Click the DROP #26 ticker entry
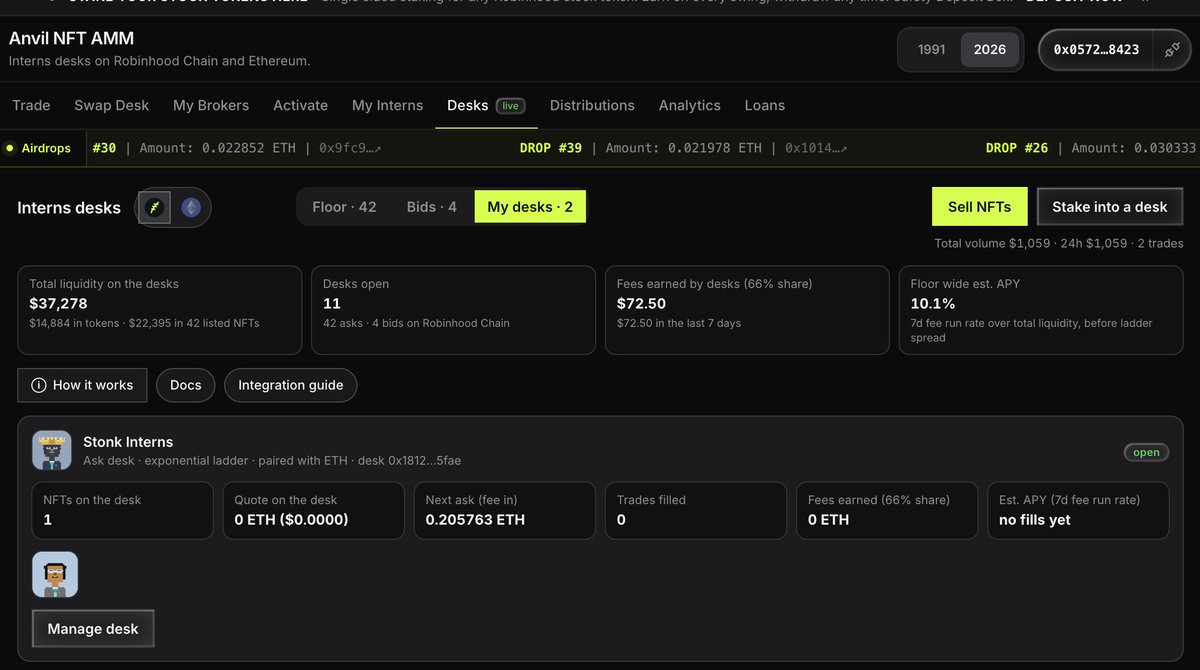The width and height of the screenshot is (1200, 670). pyautogui.click(x=1017, y=148)
